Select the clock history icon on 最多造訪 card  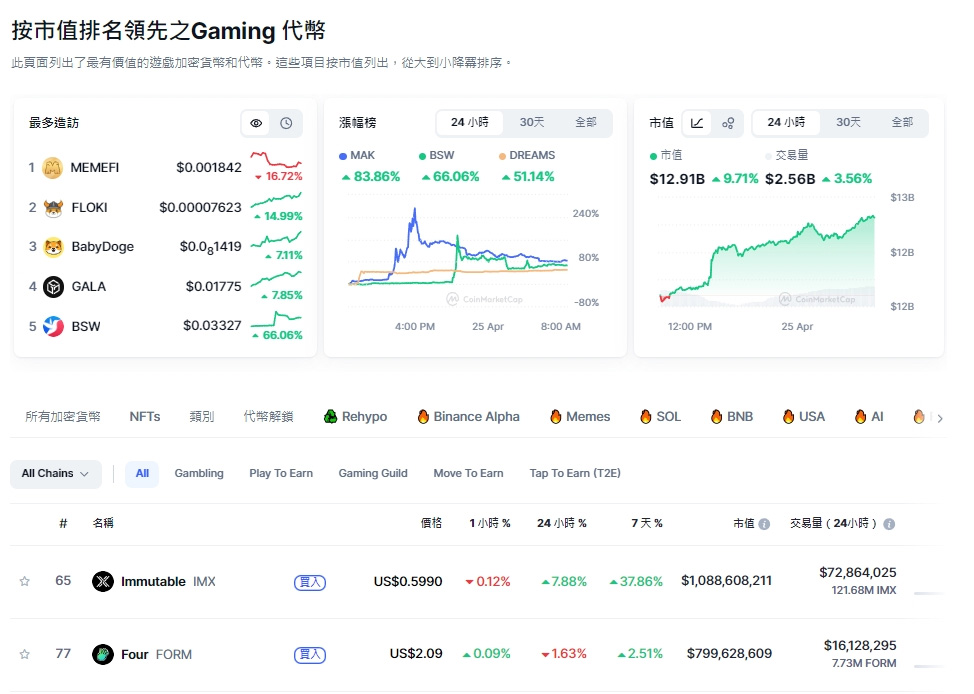click(x=286, y=123)
